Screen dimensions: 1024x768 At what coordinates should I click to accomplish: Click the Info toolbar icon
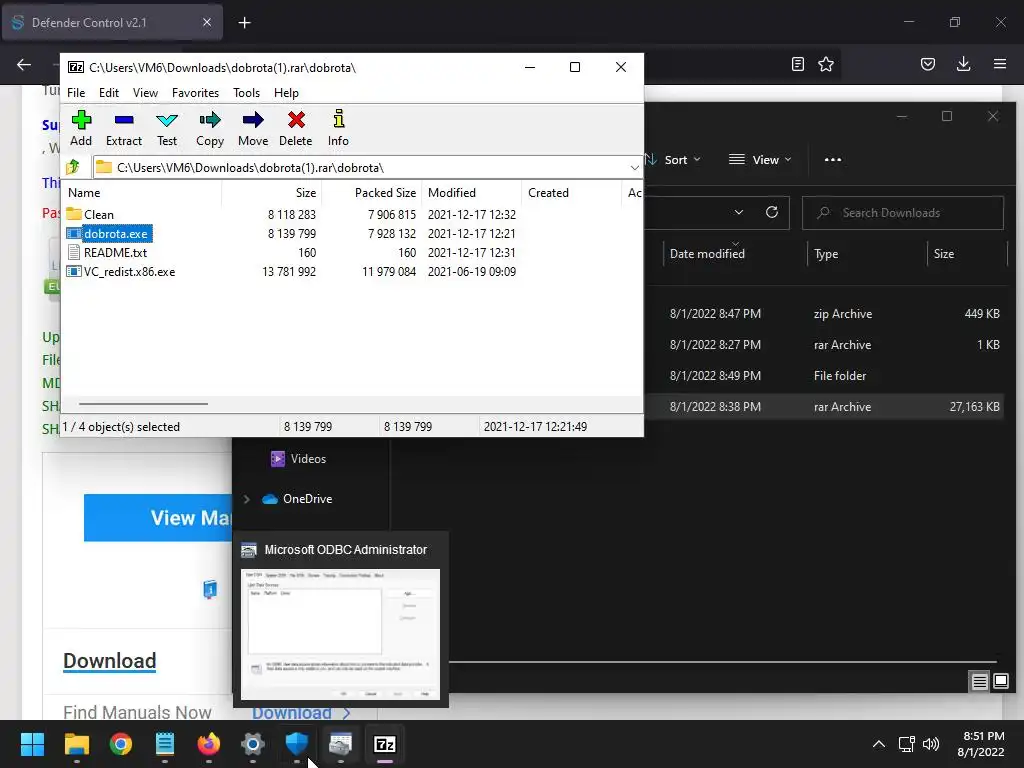[338, 128]
